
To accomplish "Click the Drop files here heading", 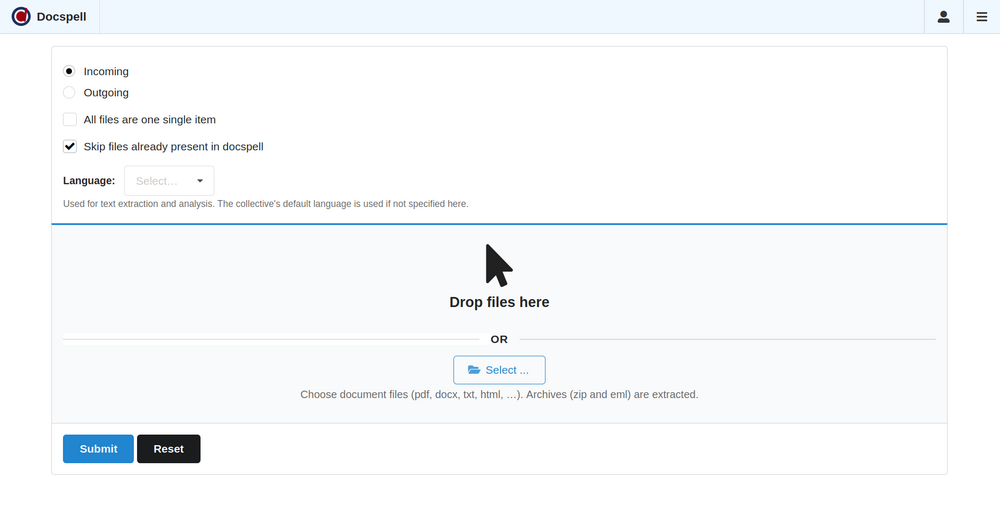I will click(499, 302).
